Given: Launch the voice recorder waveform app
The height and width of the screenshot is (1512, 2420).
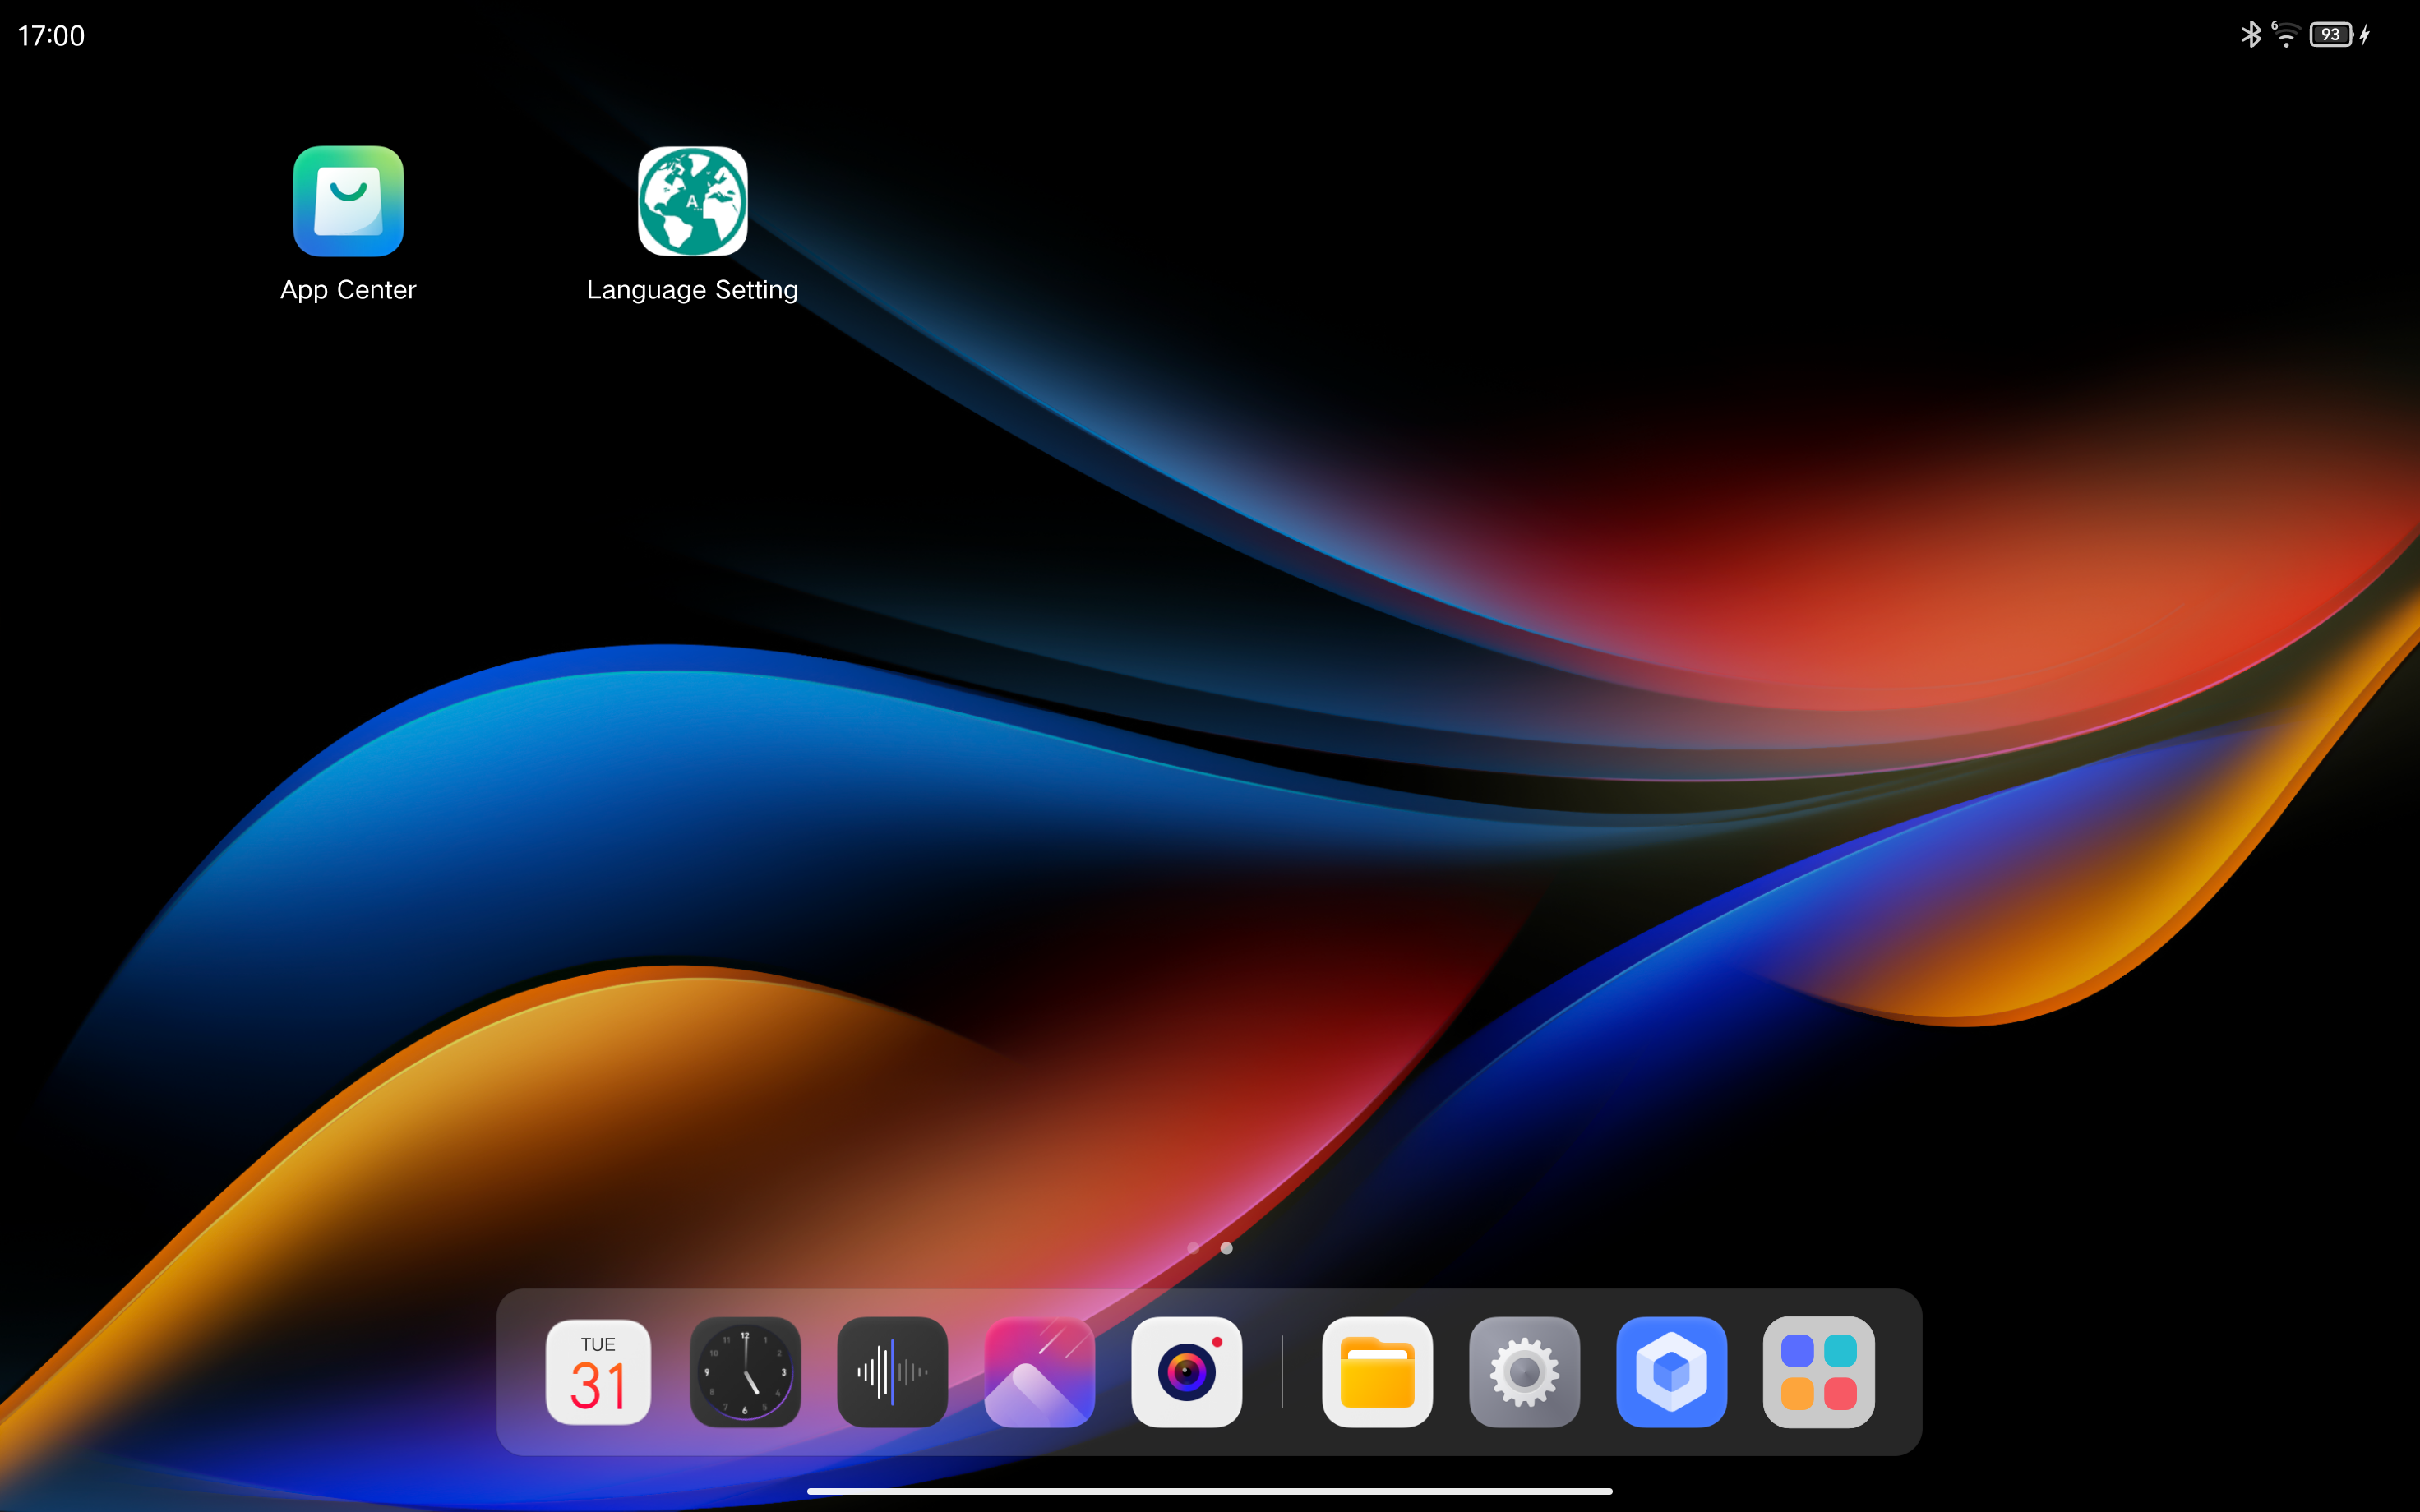Looking at the screenshot, I should pyautogui.click(x=892, y=1372).
